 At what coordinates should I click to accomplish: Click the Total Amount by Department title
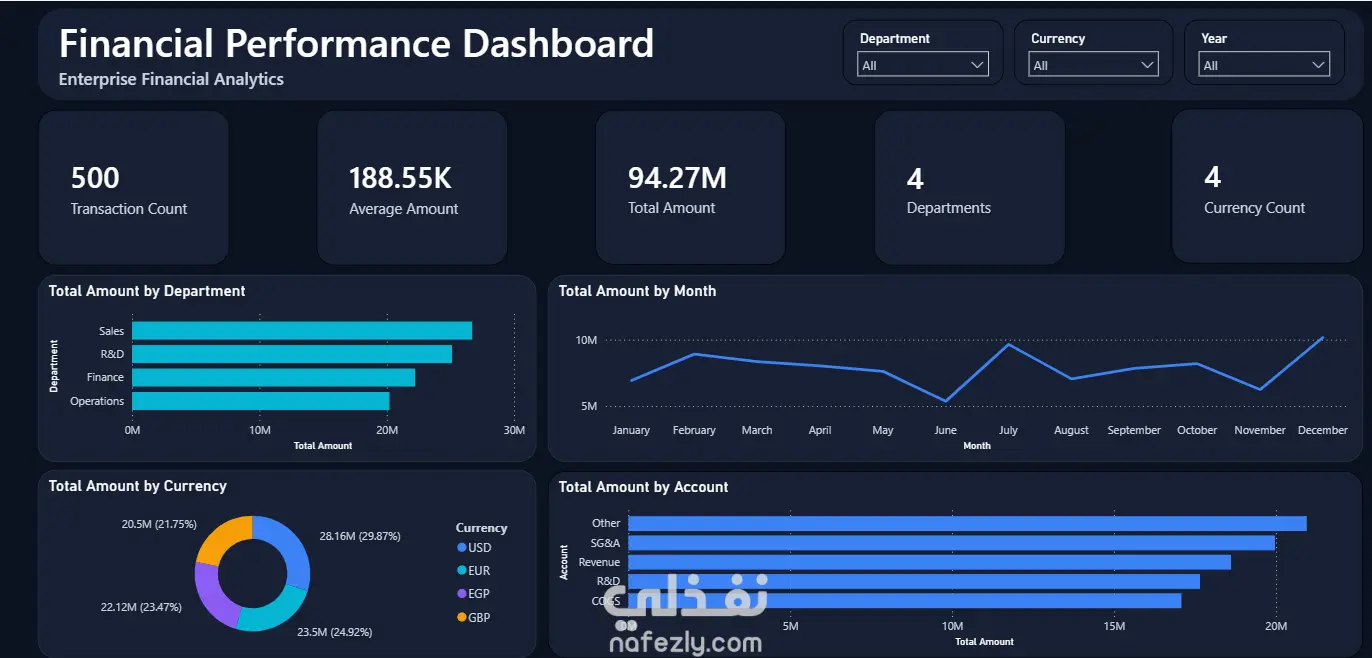[147, 291]
